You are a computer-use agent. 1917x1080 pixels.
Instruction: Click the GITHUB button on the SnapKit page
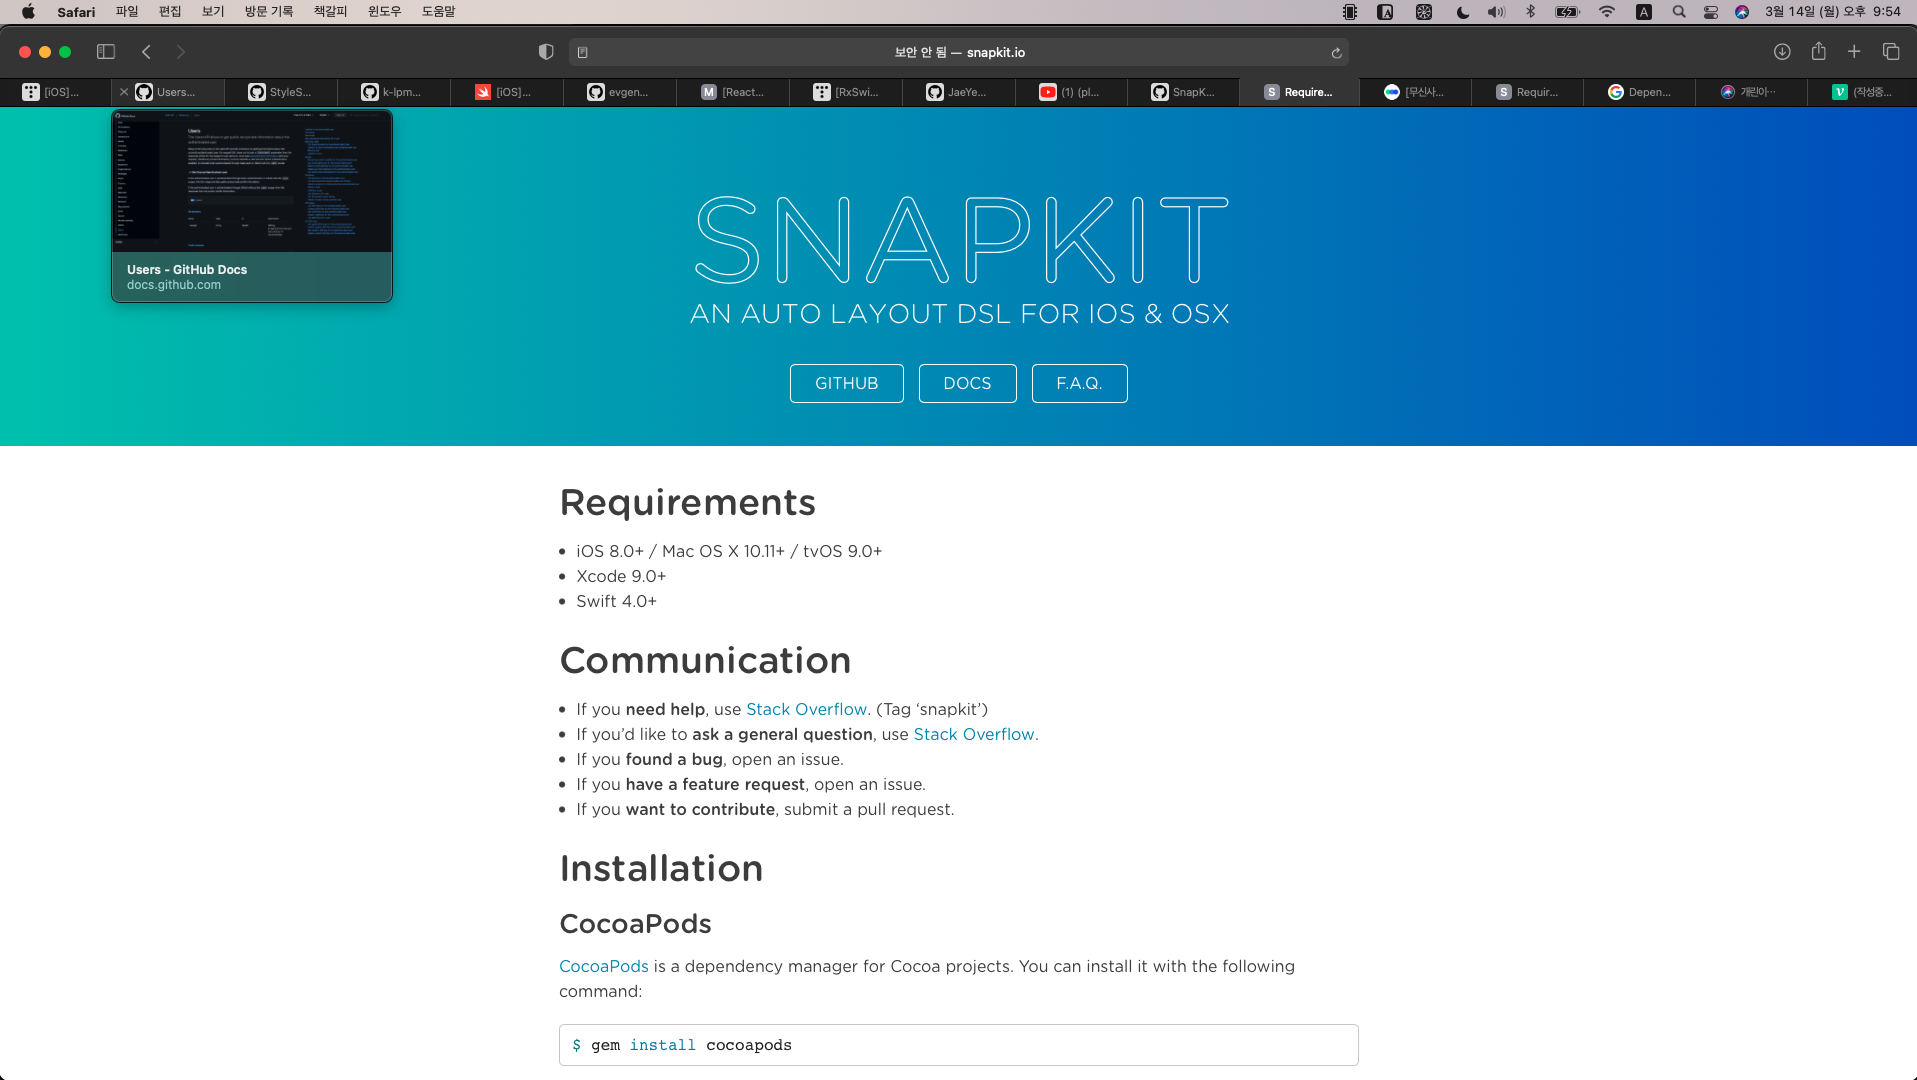coord(846,383)
